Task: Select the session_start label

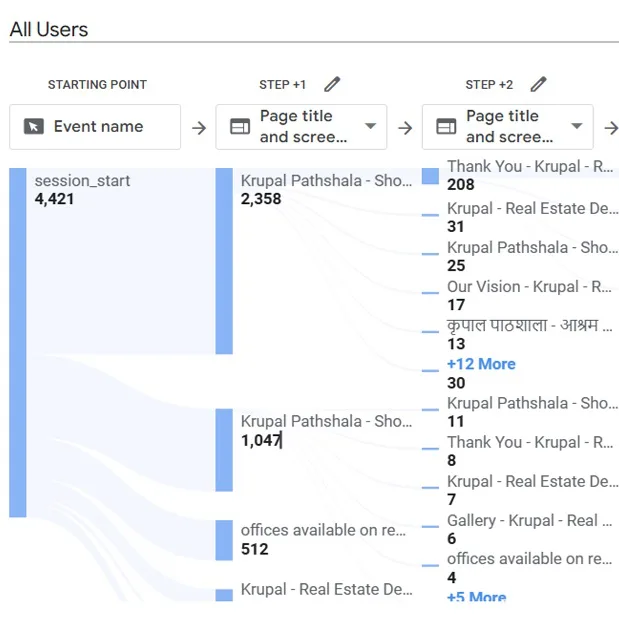Action: (x=82, y=181)
